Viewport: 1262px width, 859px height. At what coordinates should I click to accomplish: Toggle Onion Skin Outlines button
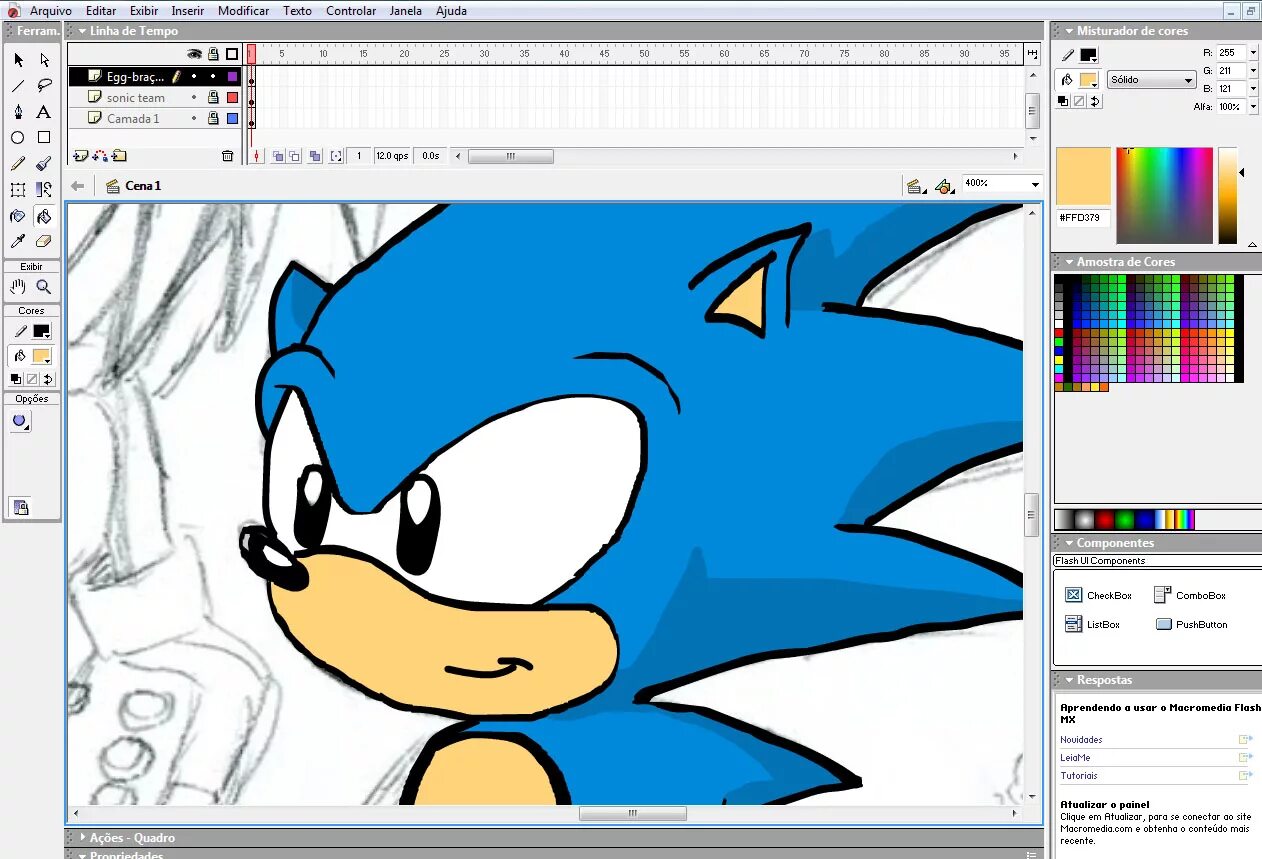pos(294,156)
